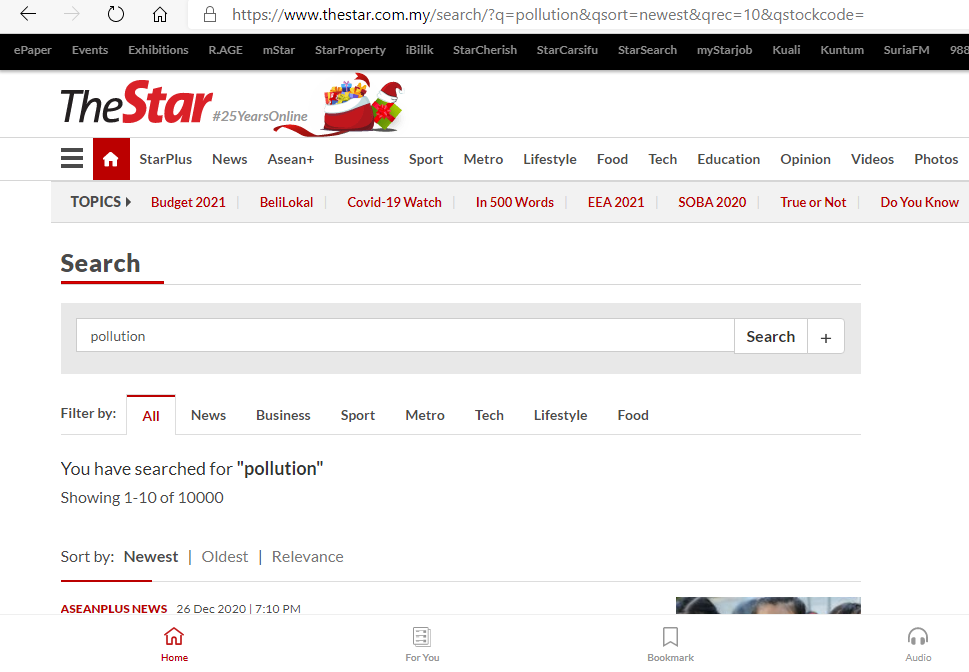Click in the pollution search input field
This screenshot has height=672, width=969.
[x=405, y=336]
